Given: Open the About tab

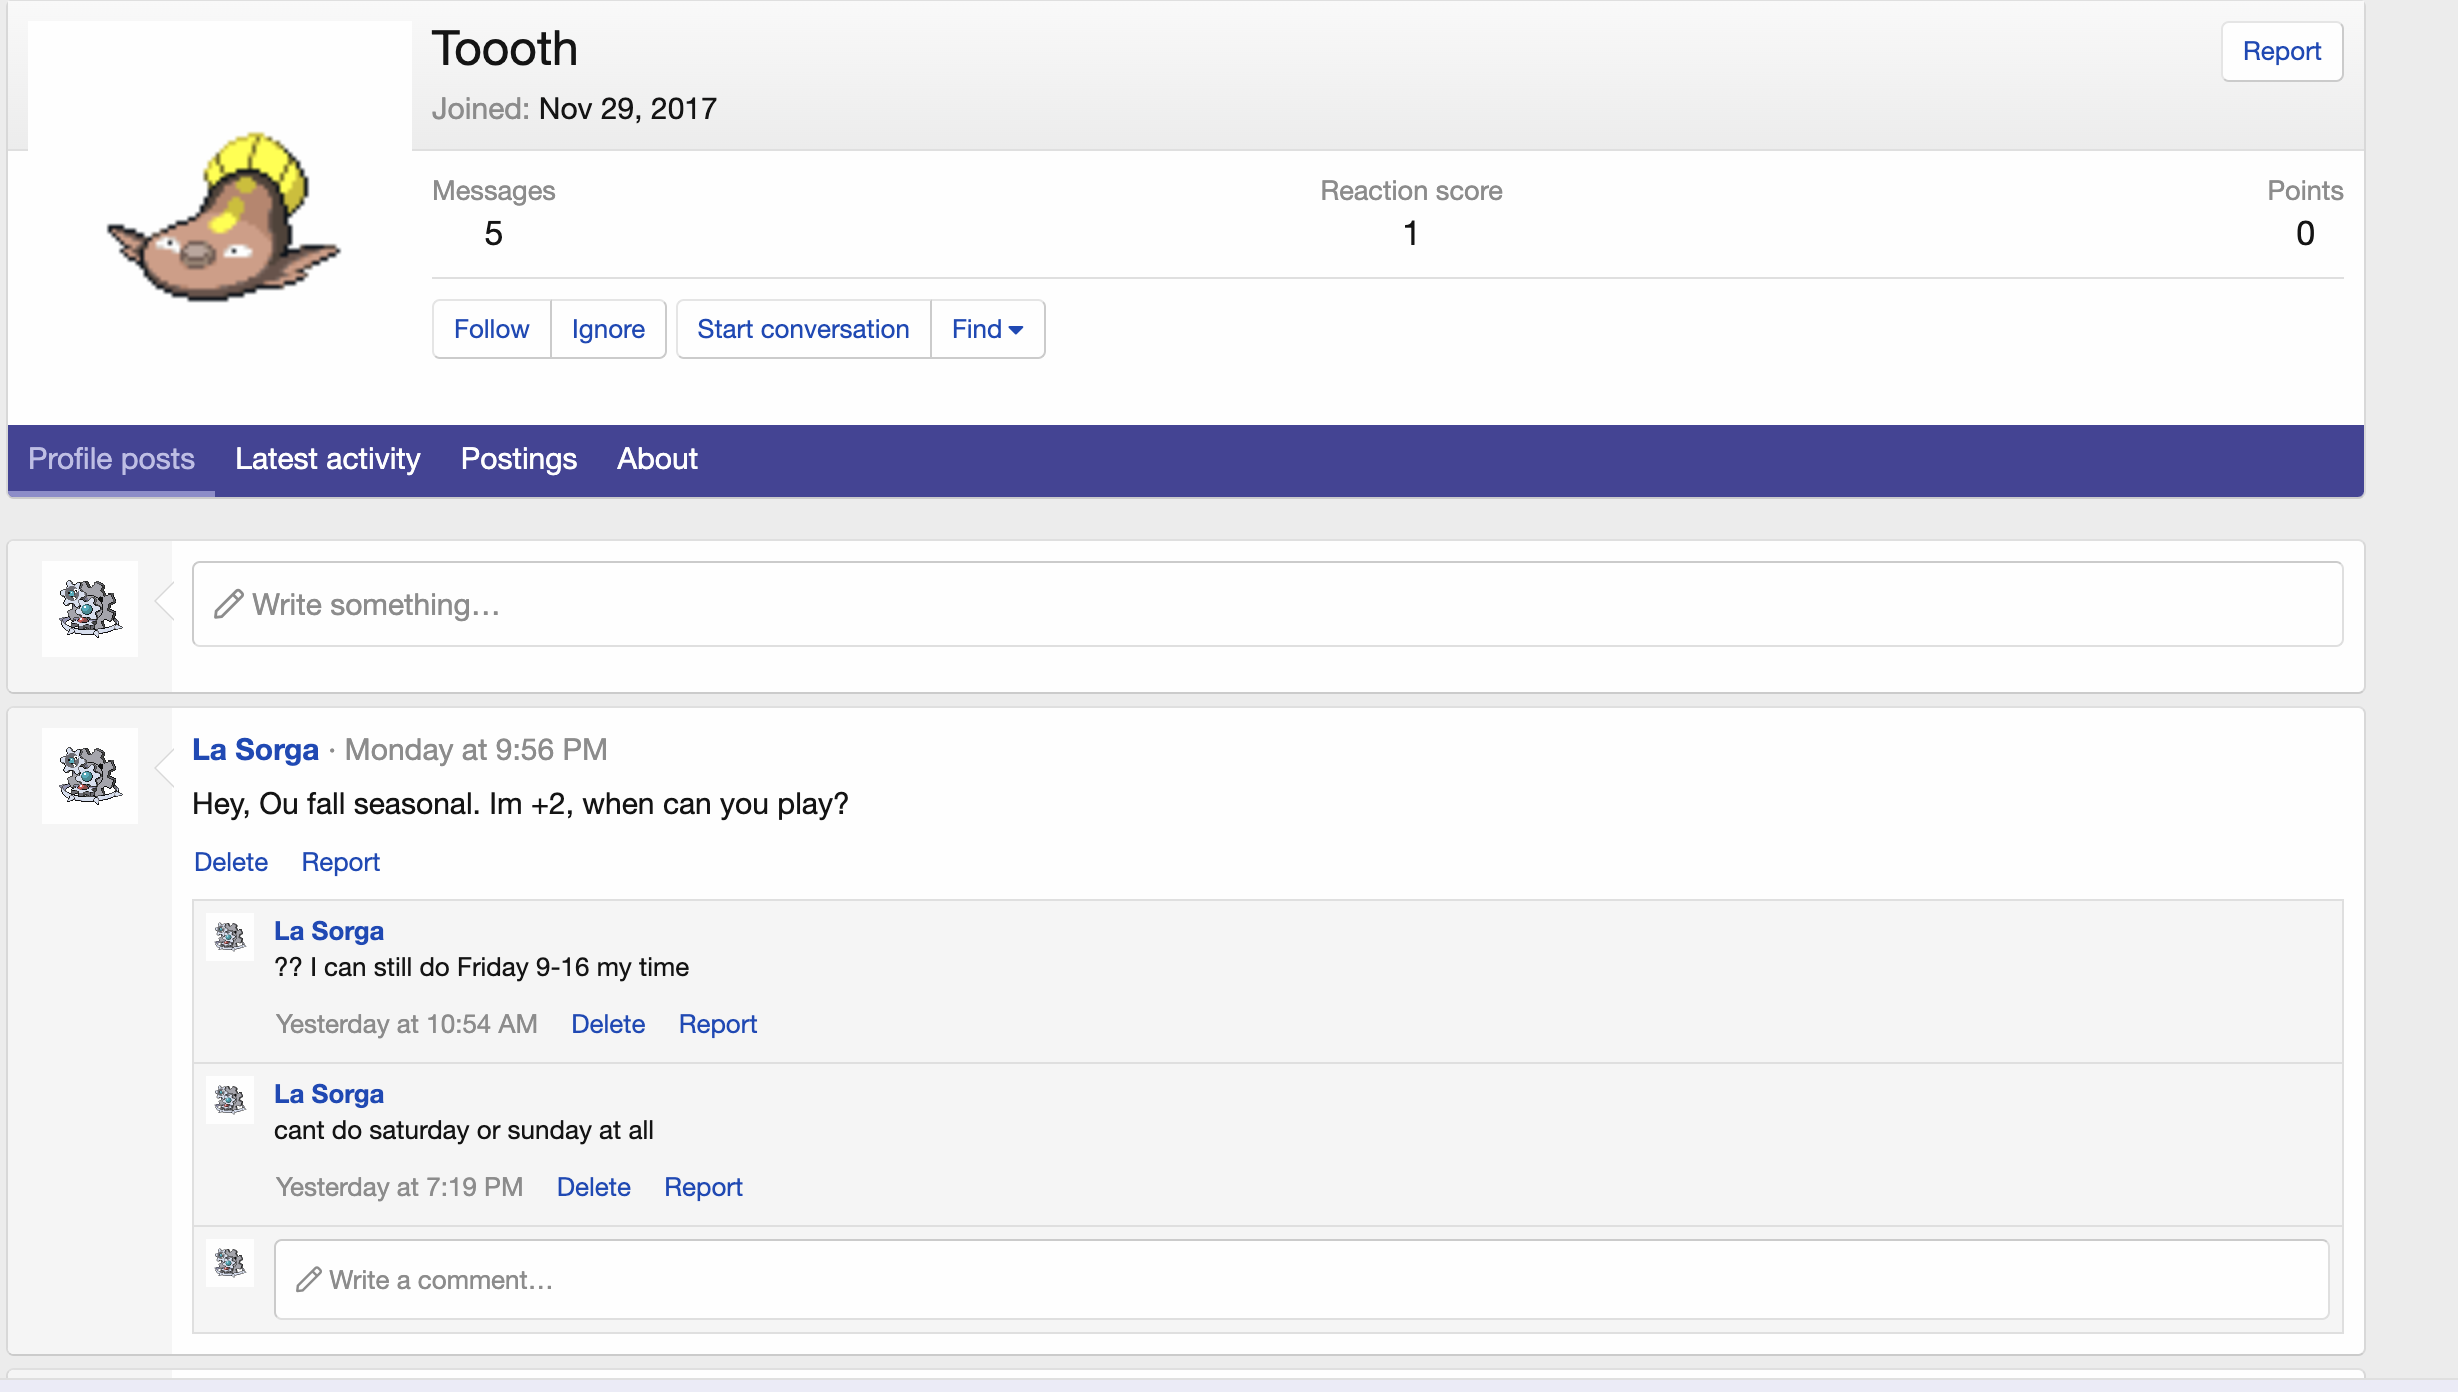Looking at the screenshot, I should coord(657,459).
